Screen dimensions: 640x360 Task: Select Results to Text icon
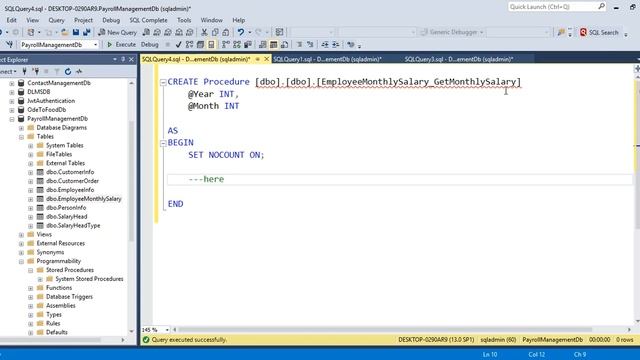coord(262,44)
